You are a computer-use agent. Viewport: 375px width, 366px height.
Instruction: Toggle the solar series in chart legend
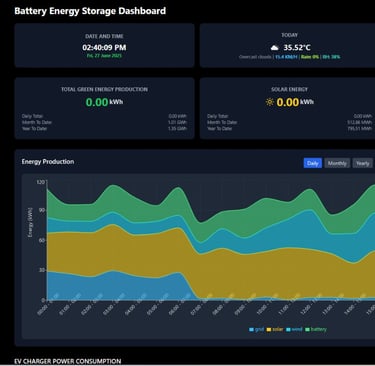275,329
